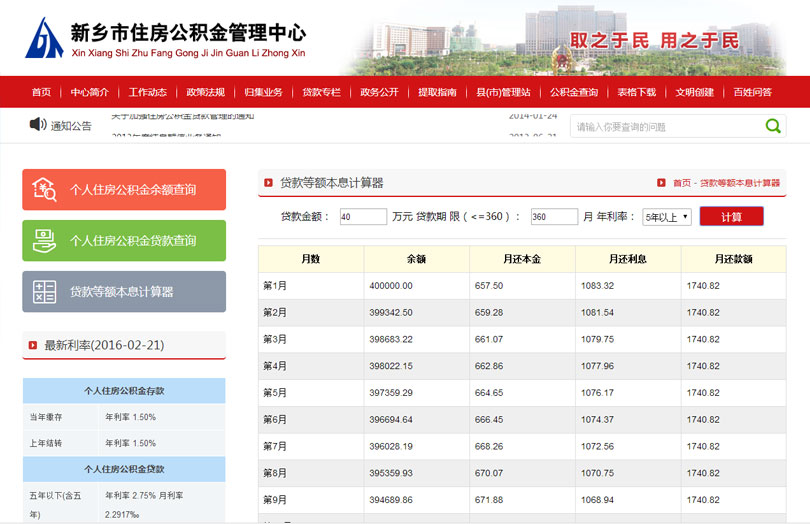Click the green search magnifier icon
Image resolution: width=810 pixels, height=524 pixels.
(x=773, y=126)
